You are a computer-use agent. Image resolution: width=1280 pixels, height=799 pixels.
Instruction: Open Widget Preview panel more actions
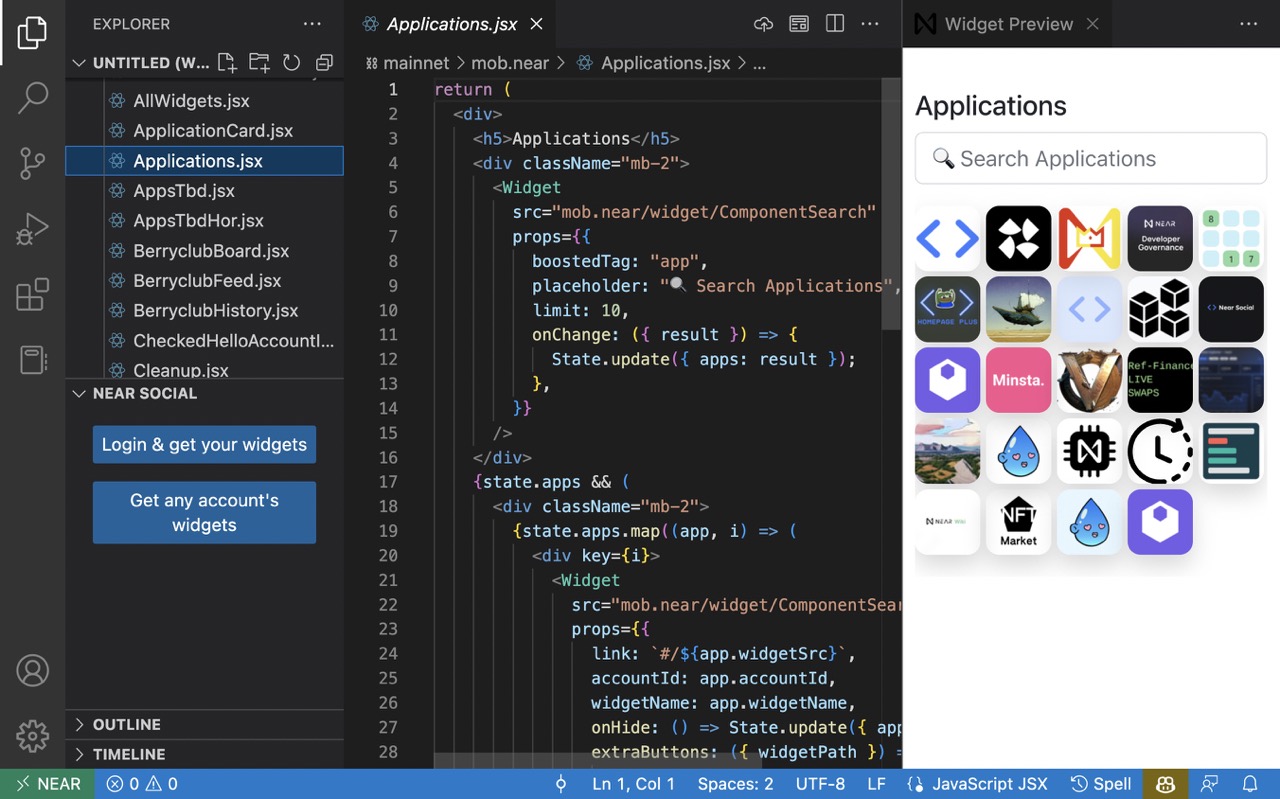click(1249, 24)
